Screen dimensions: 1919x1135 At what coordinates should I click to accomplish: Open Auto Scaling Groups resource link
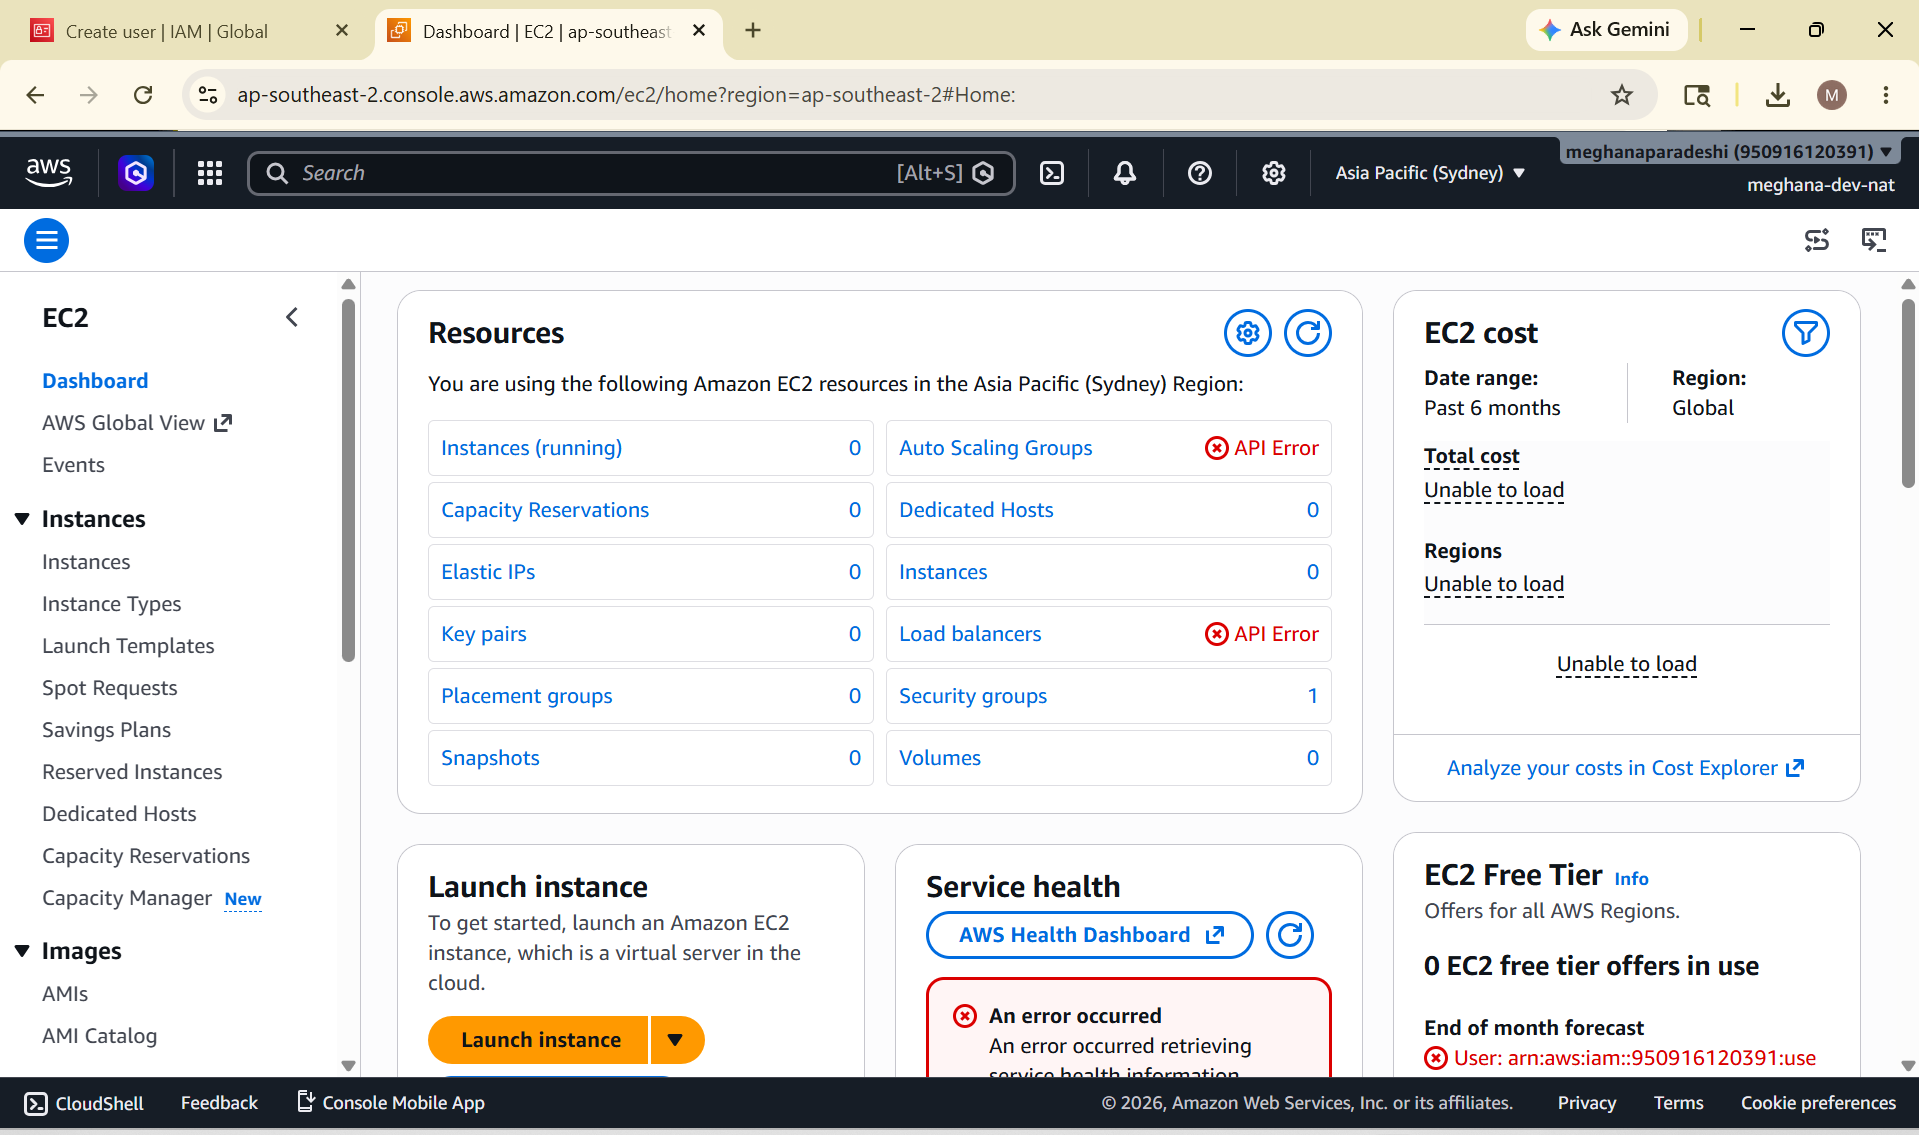tap(995, 448)
